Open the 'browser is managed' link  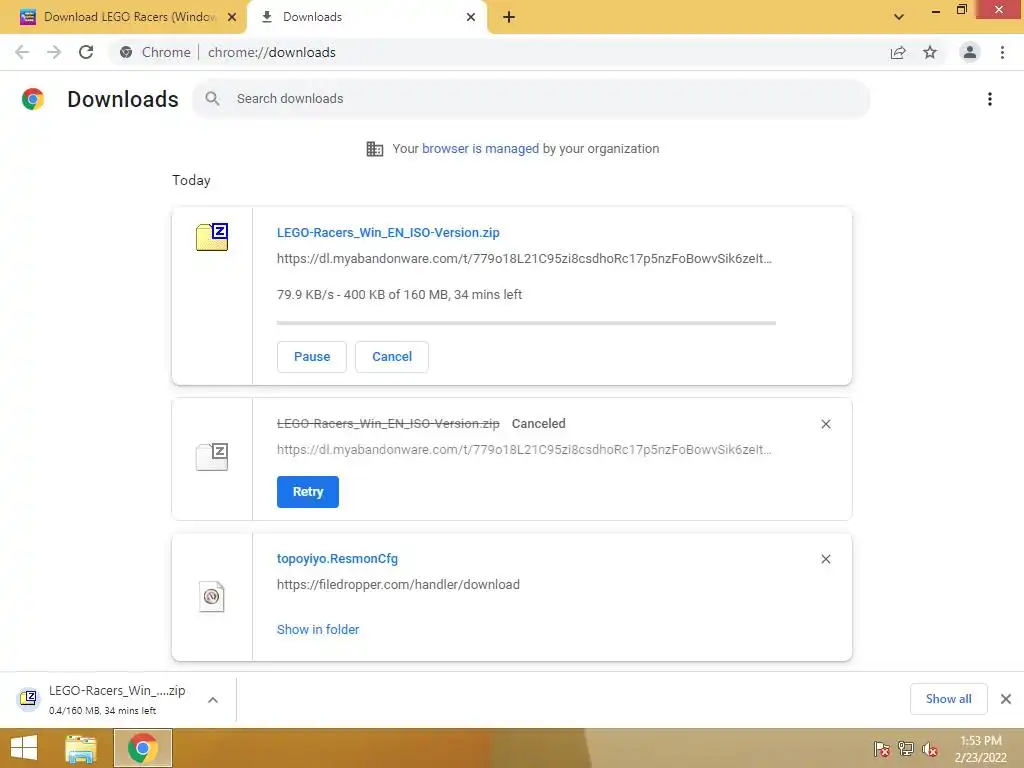[x=480, y=148]
